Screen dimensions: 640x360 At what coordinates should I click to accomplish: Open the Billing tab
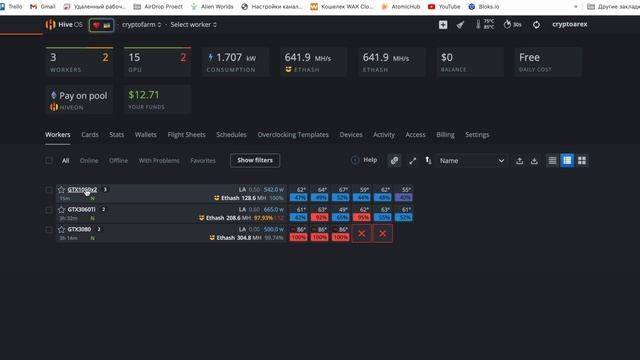click(x=445, y=135)
